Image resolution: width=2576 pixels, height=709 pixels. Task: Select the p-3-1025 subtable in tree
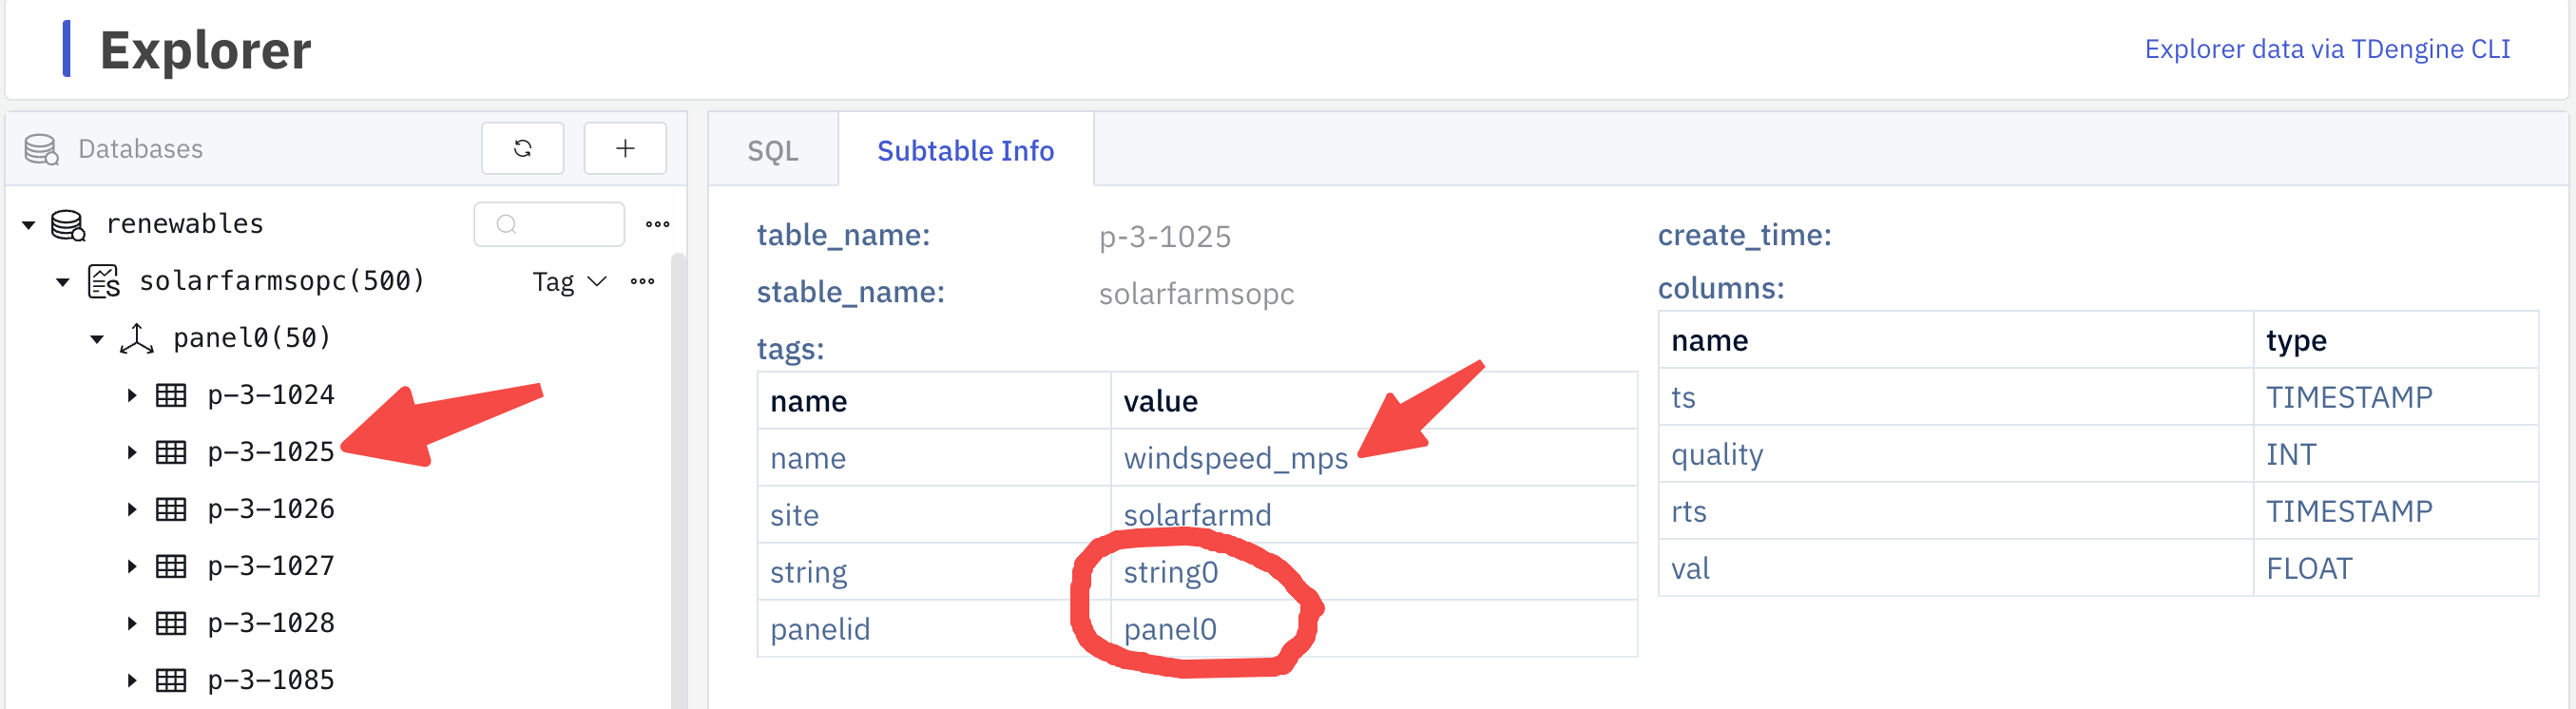(x=270, y=452)
